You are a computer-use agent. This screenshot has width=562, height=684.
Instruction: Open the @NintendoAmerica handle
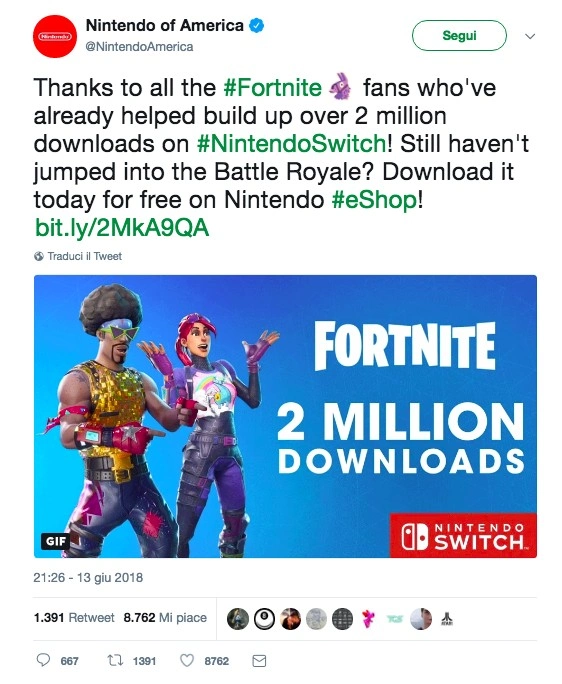140,47
